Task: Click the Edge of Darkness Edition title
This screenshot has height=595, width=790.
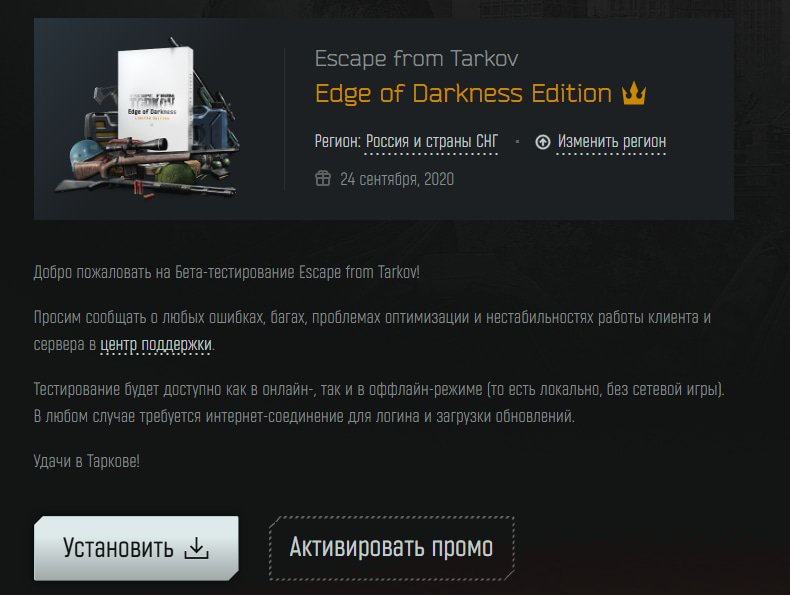Action: tap(463, 94)
